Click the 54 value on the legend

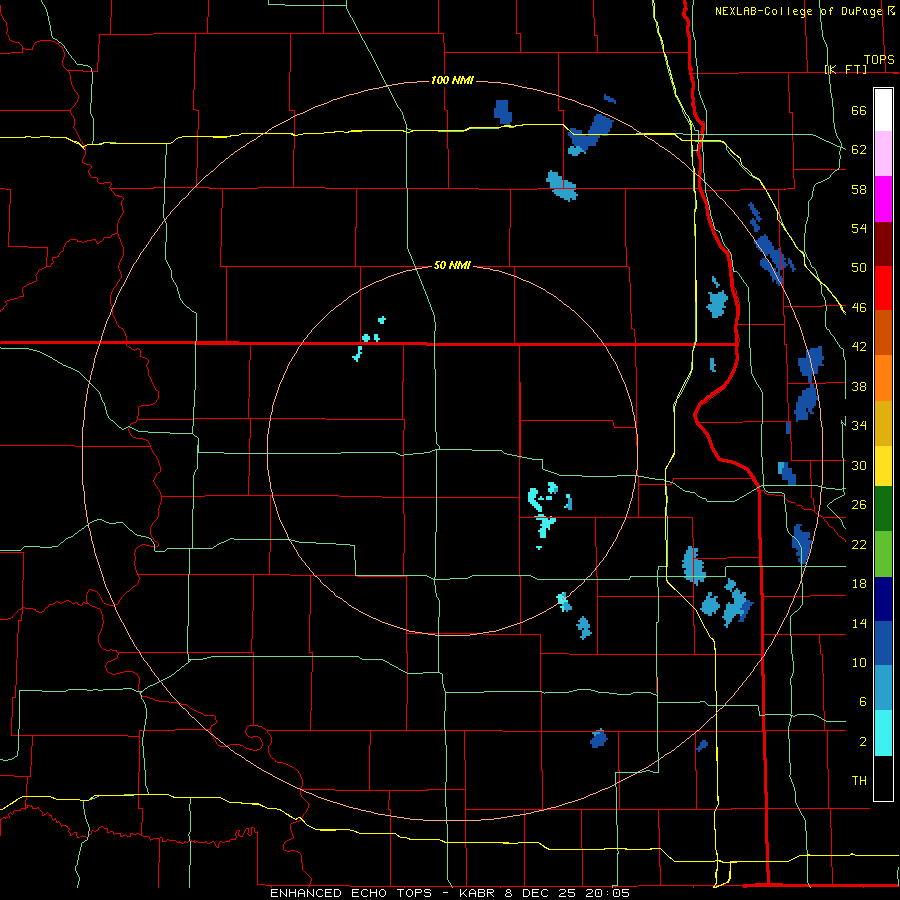click(859, 228)
